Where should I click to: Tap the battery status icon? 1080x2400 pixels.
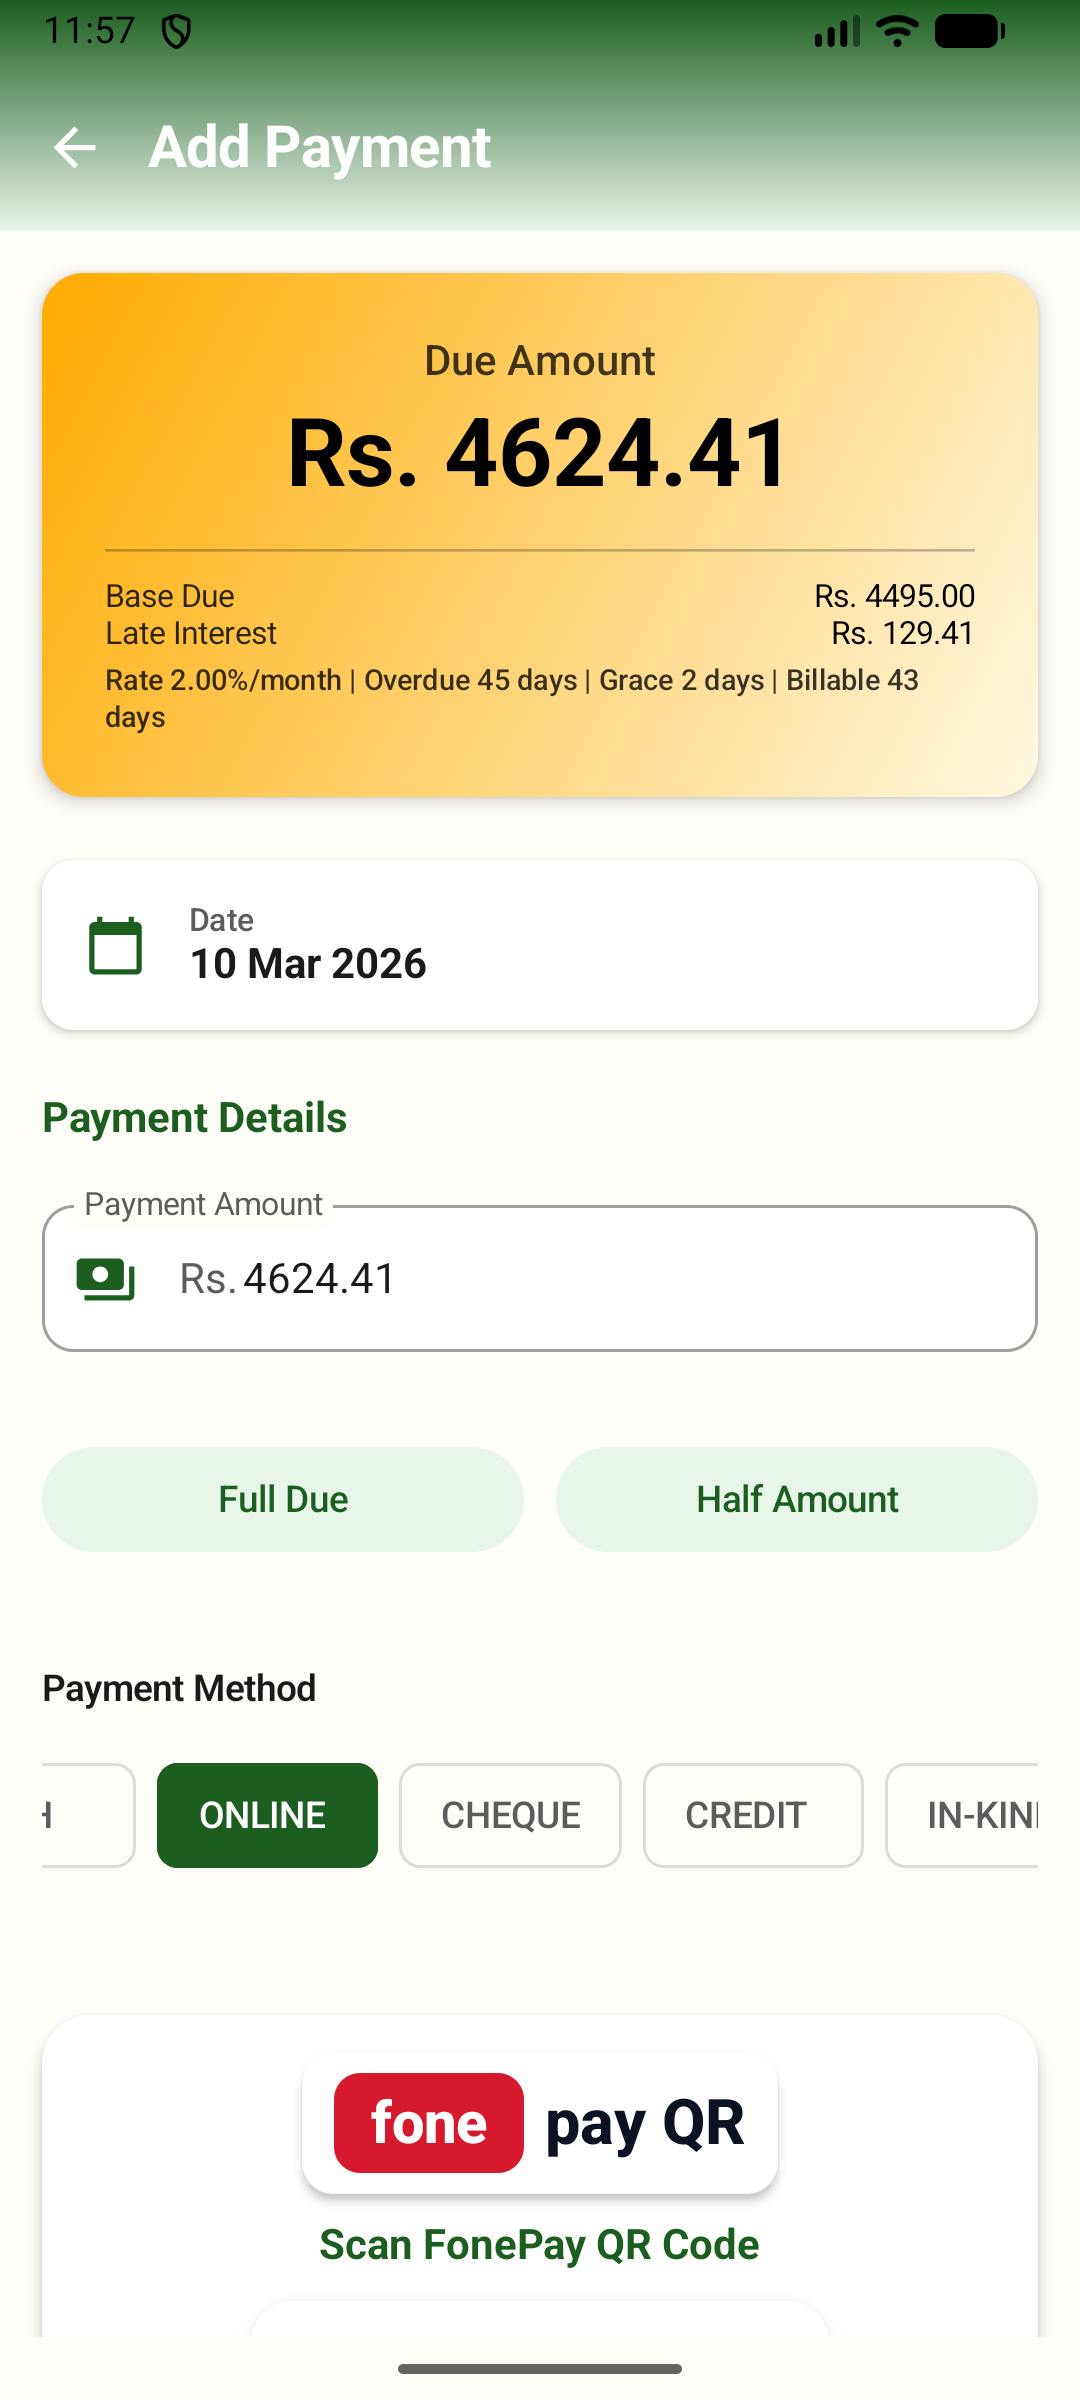click(969, 31)
